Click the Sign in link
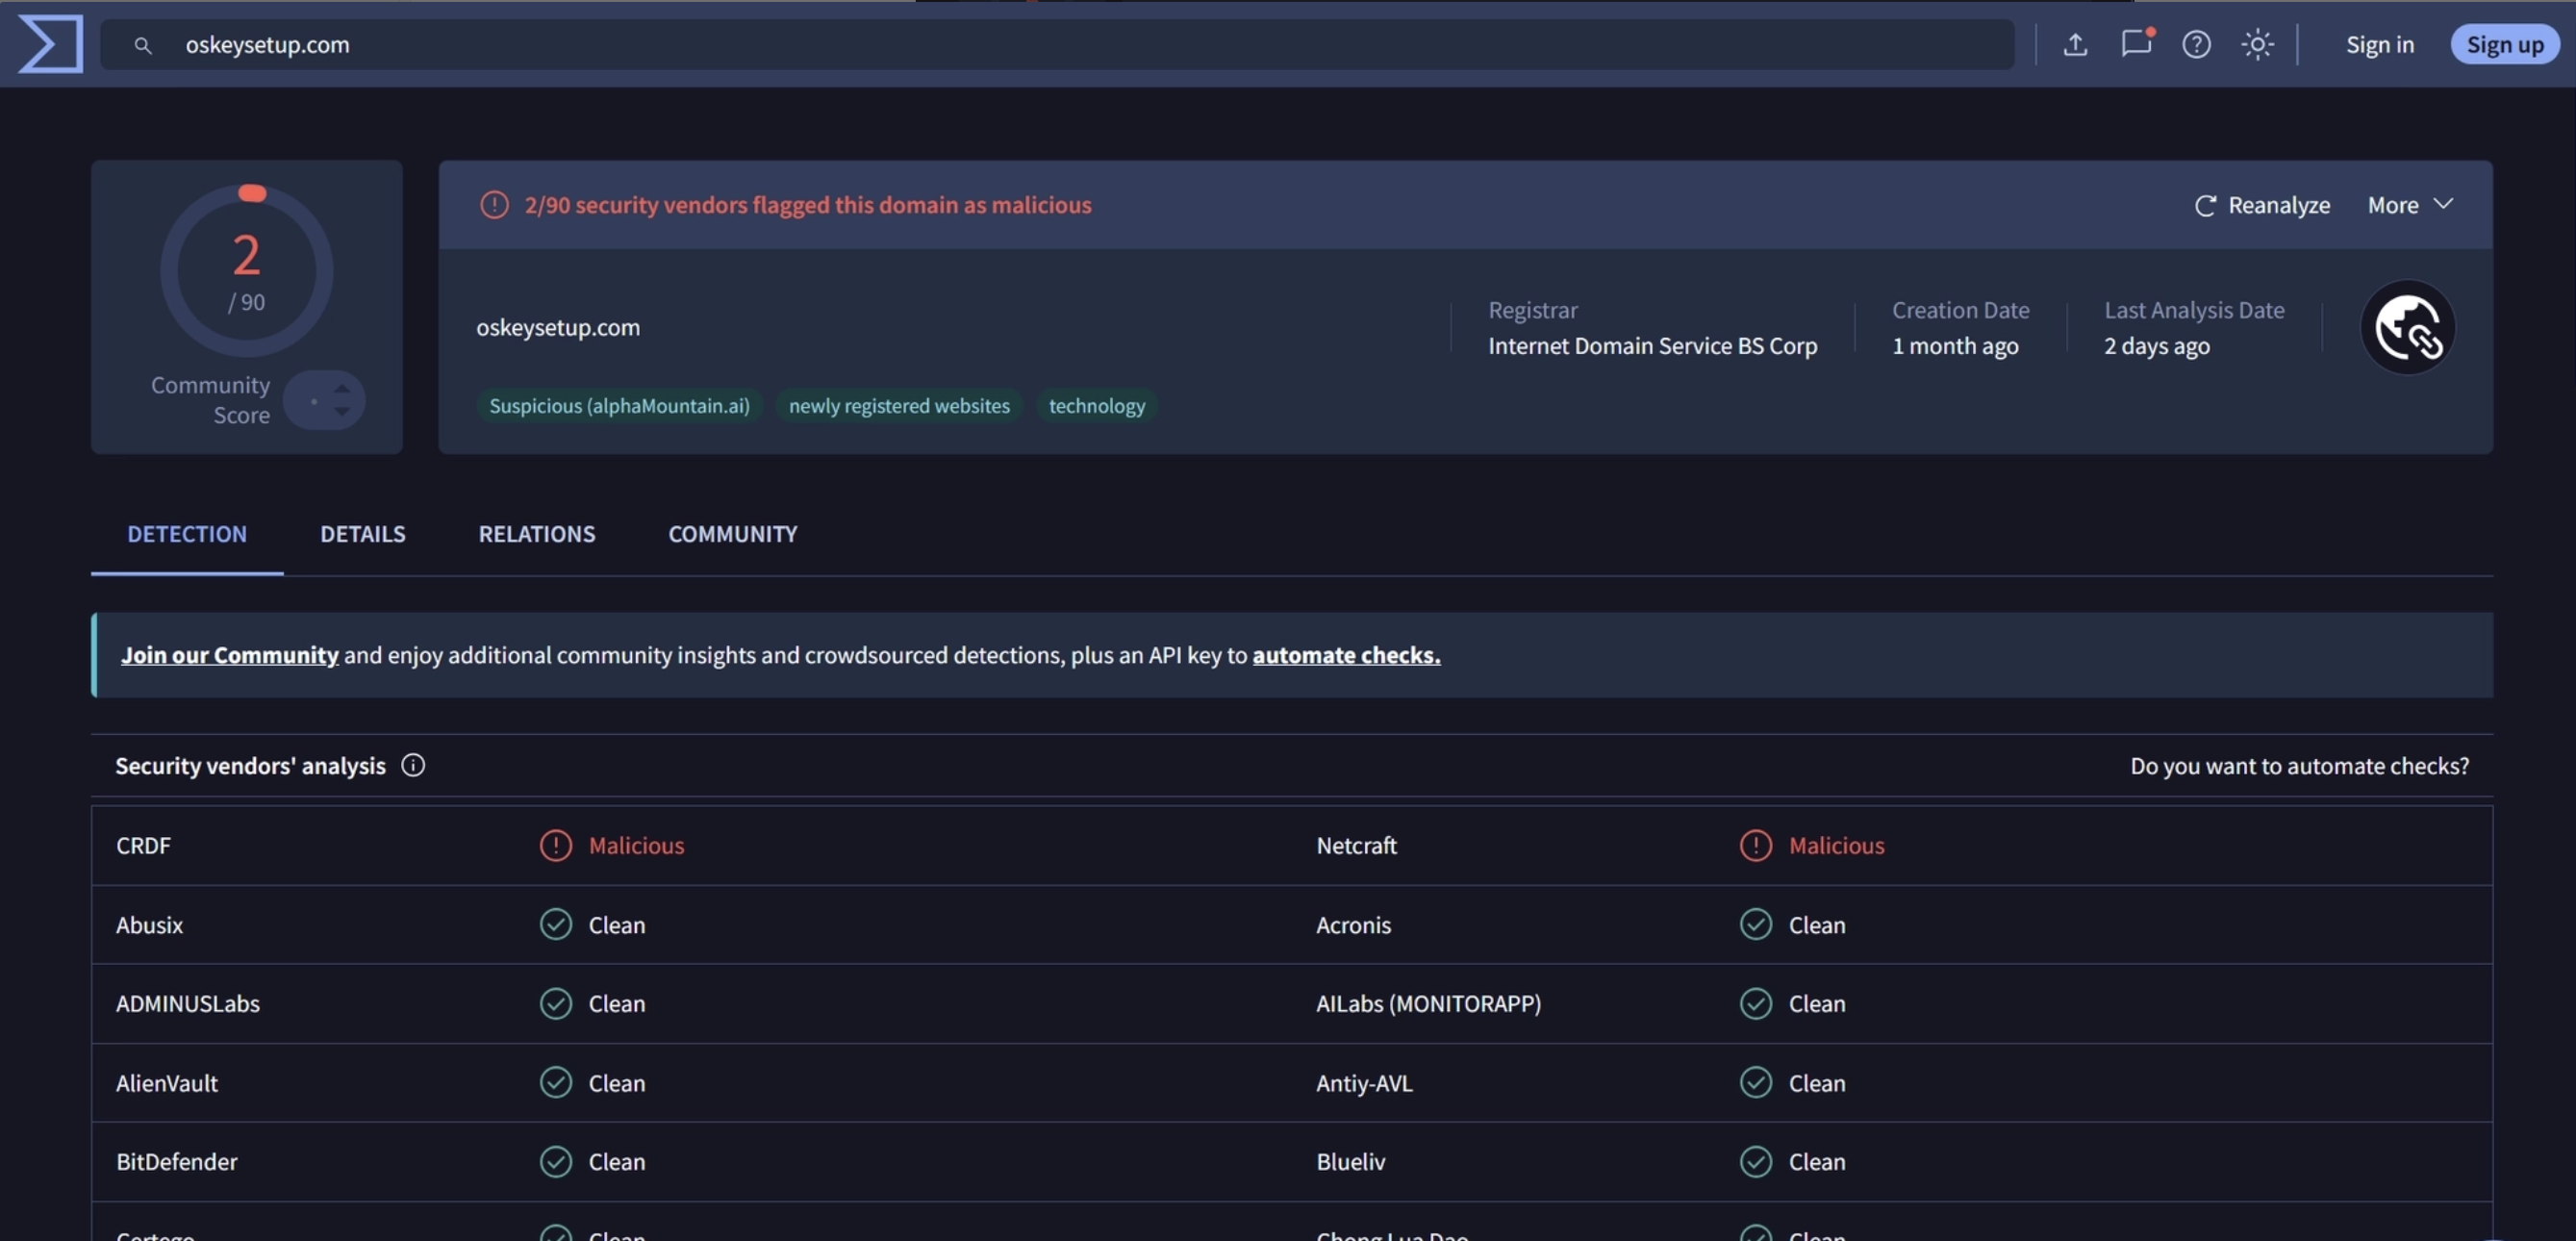Viewport: 2576px width, 1241px height. 2380,44
